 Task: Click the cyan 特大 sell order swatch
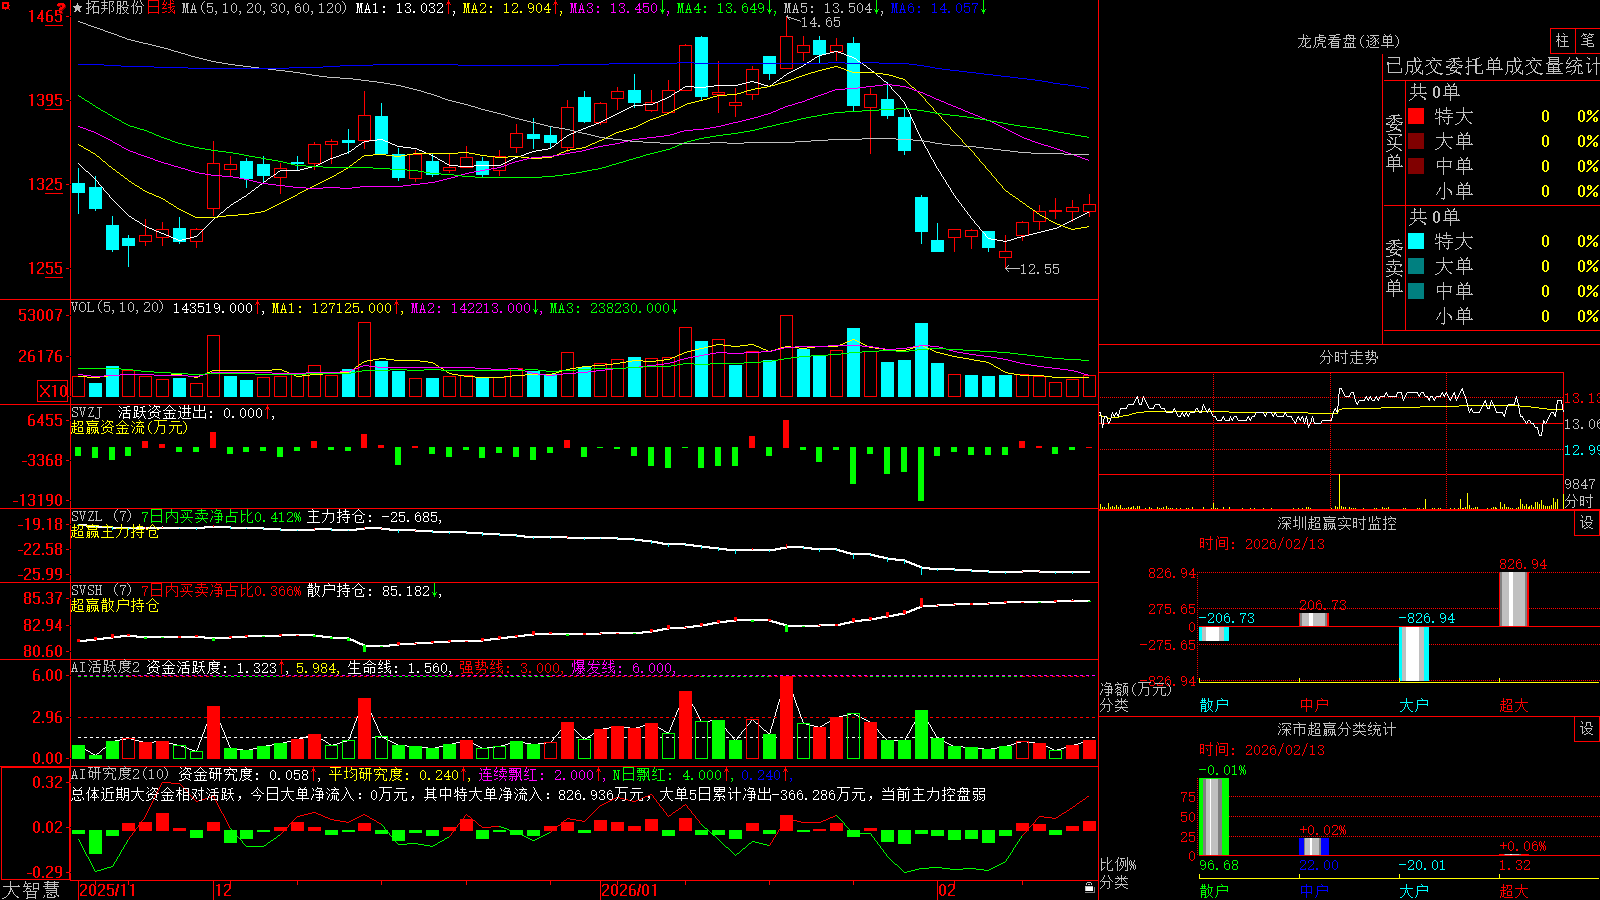(x=1416, y=241)
